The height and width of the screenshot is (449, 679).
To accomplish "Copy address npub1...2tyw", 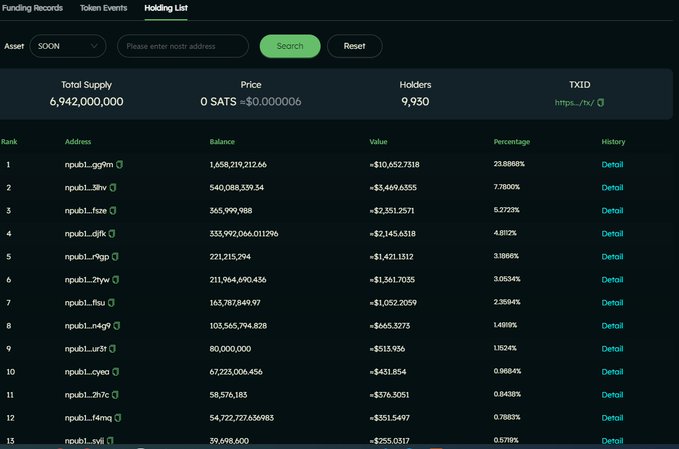I will (116, 280).
